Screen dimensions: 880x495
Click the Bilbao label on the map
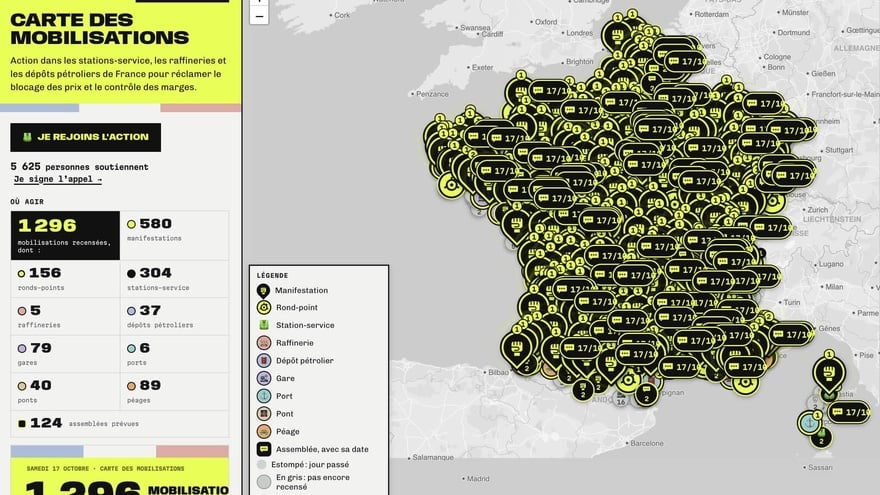point(498,372)
